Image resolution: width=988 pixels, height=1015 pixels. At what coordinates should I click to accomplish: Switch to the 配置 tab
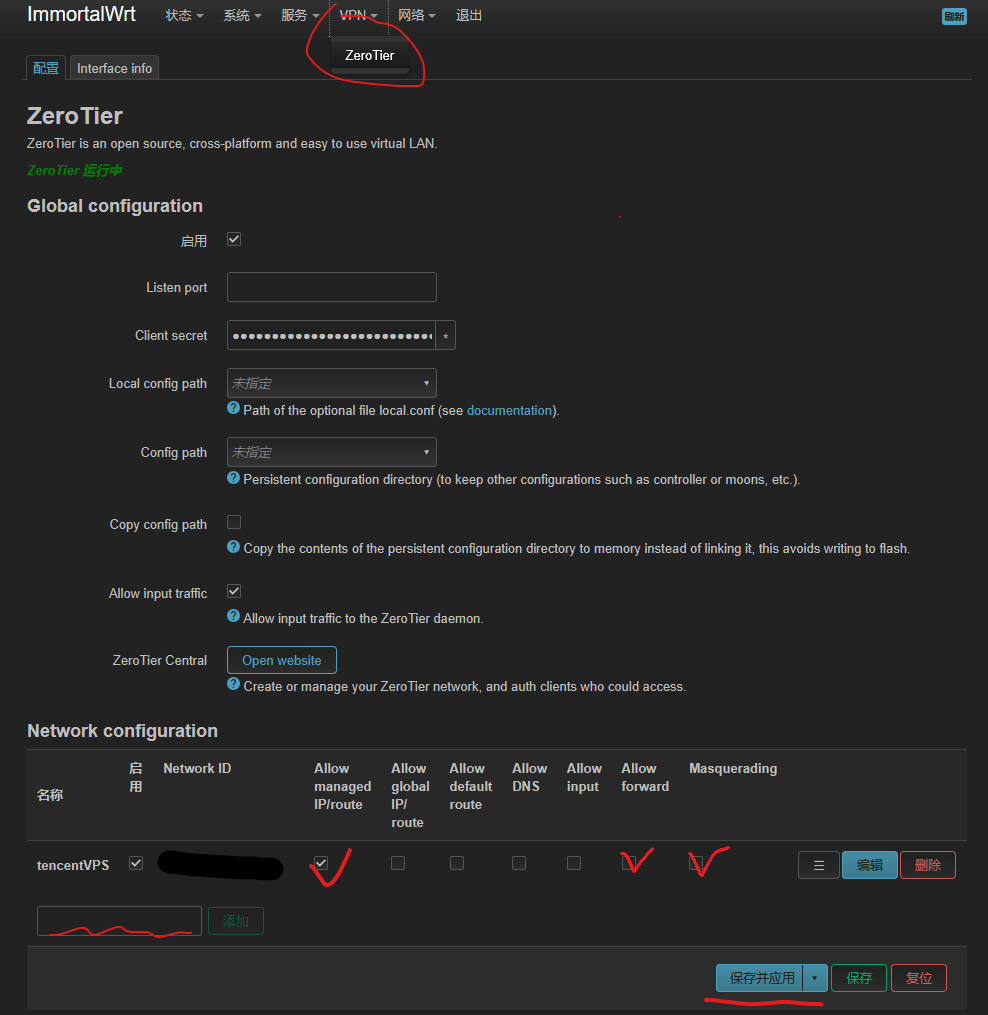point(46,68)
